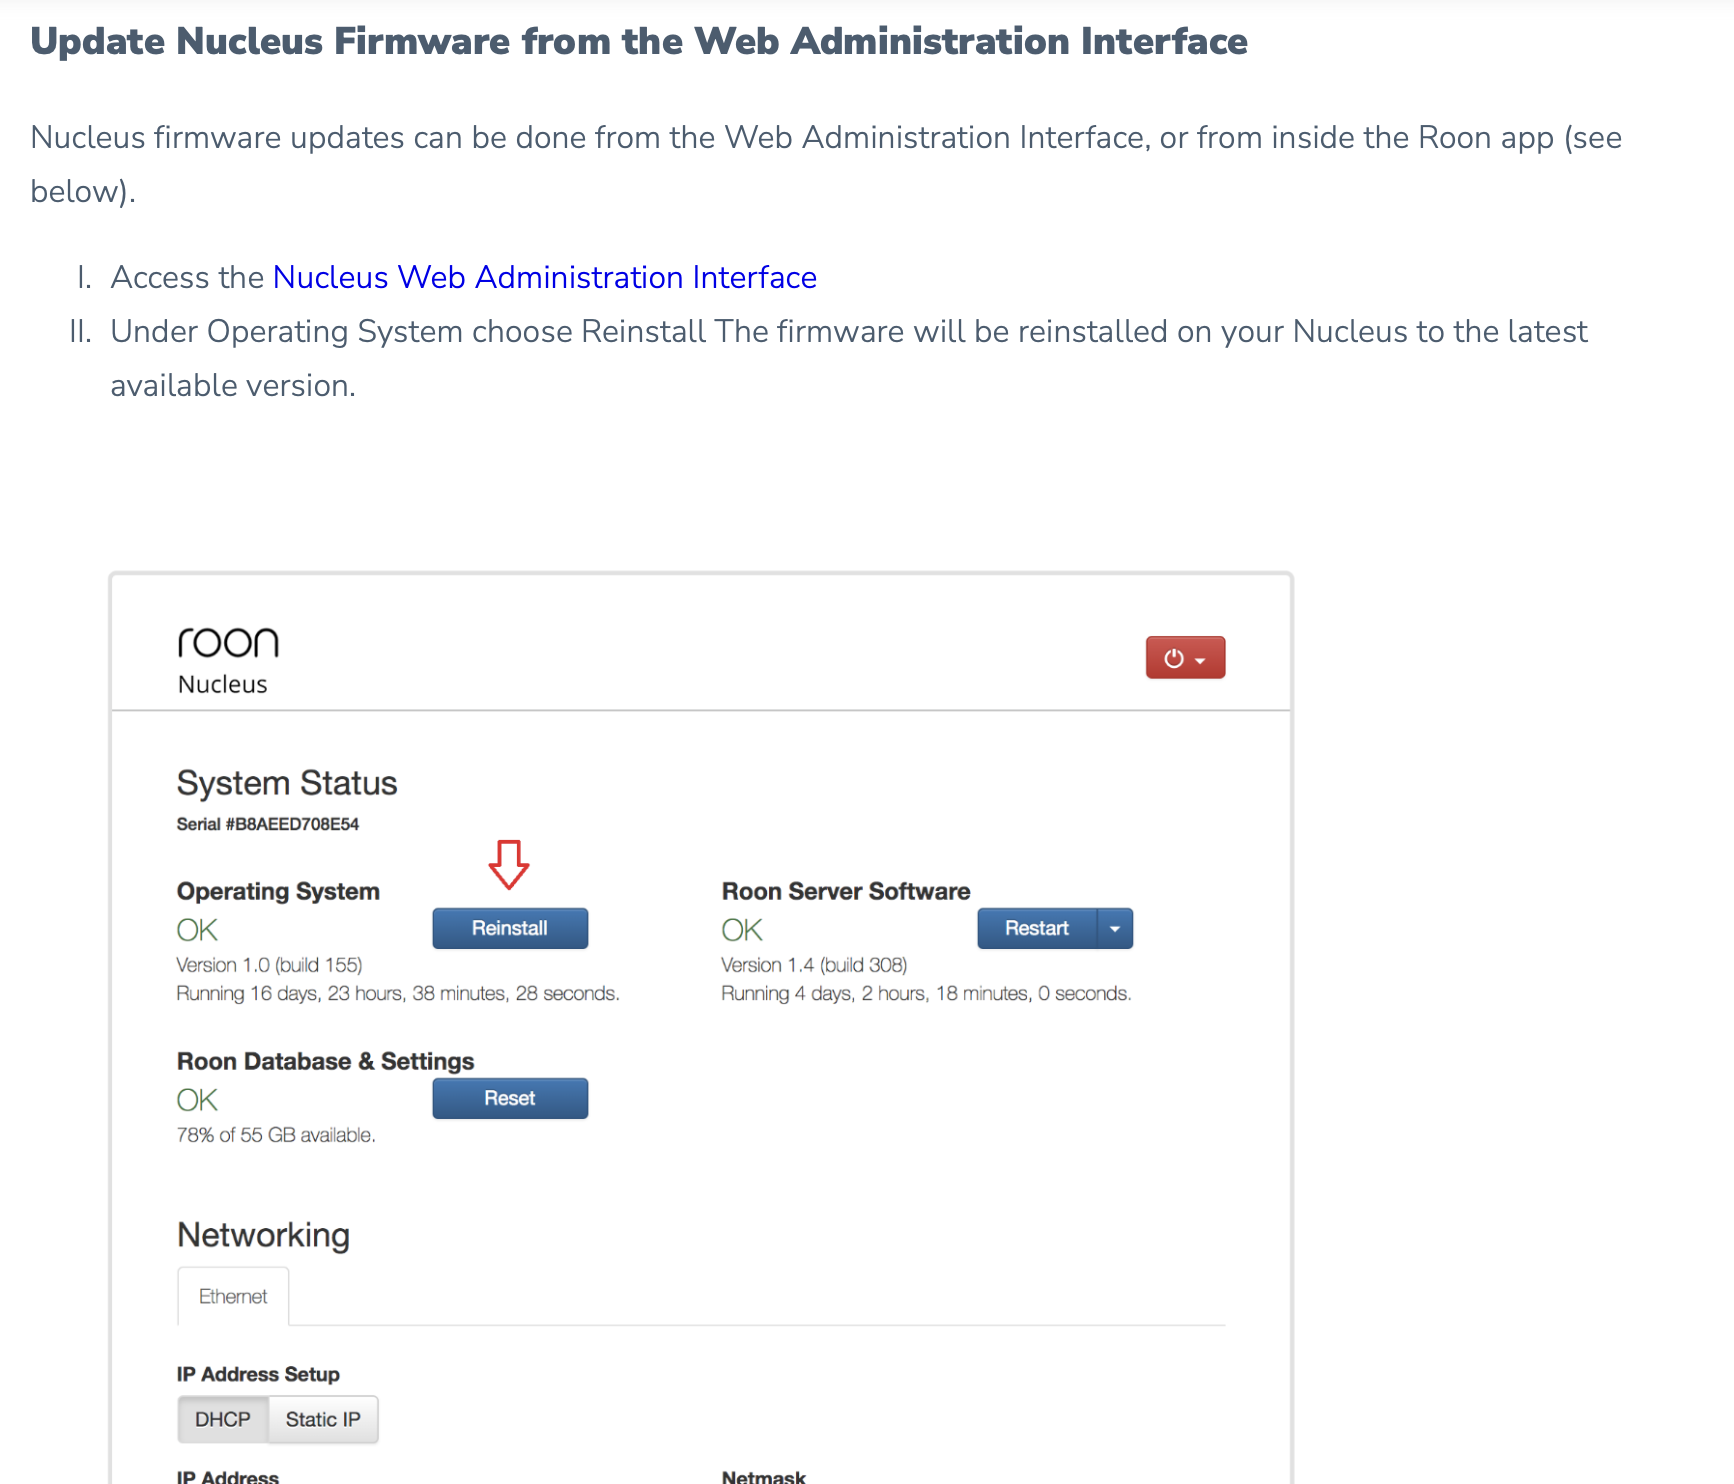Click the Networking section heading
The height and width of the screenshot is (1484, 1734).
263,1235
